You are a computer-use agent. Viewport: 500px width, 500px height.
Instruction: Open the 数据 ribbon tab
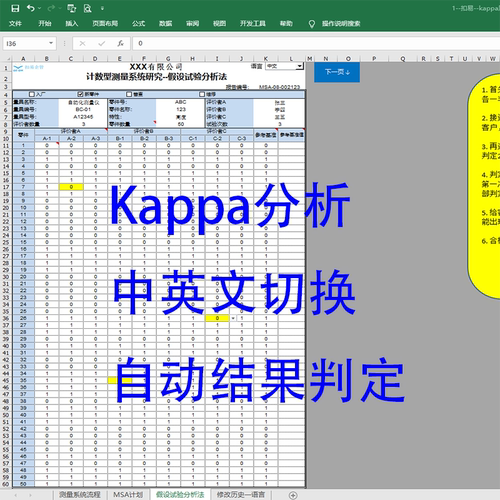(x=165, y=24)
